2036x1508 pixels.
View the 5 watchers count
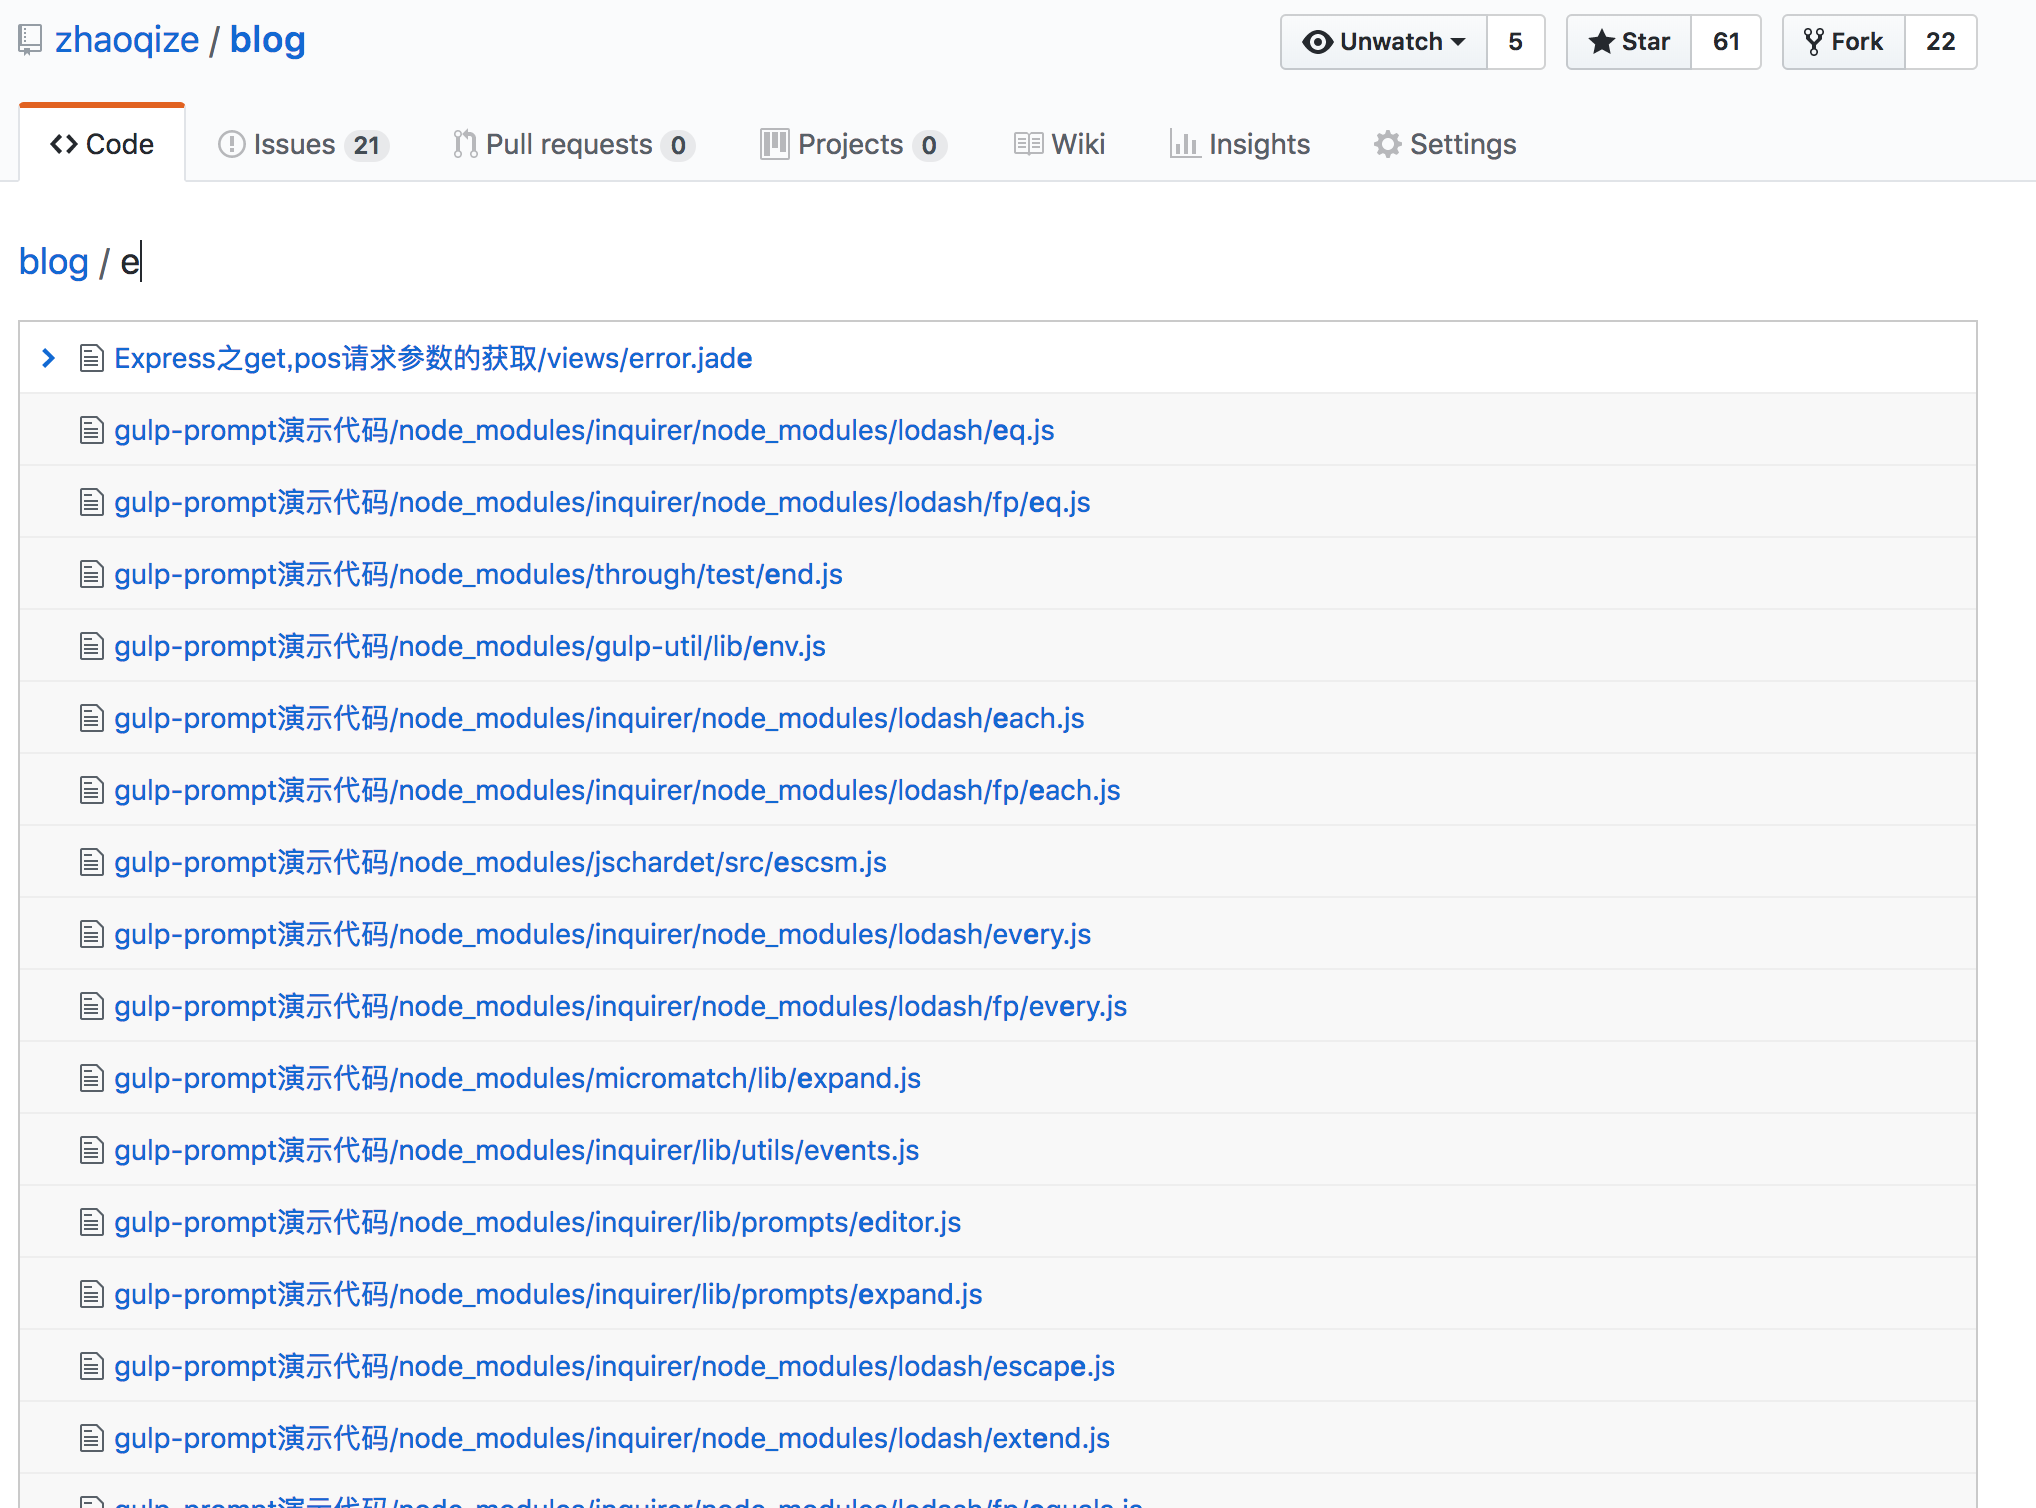1515,42
